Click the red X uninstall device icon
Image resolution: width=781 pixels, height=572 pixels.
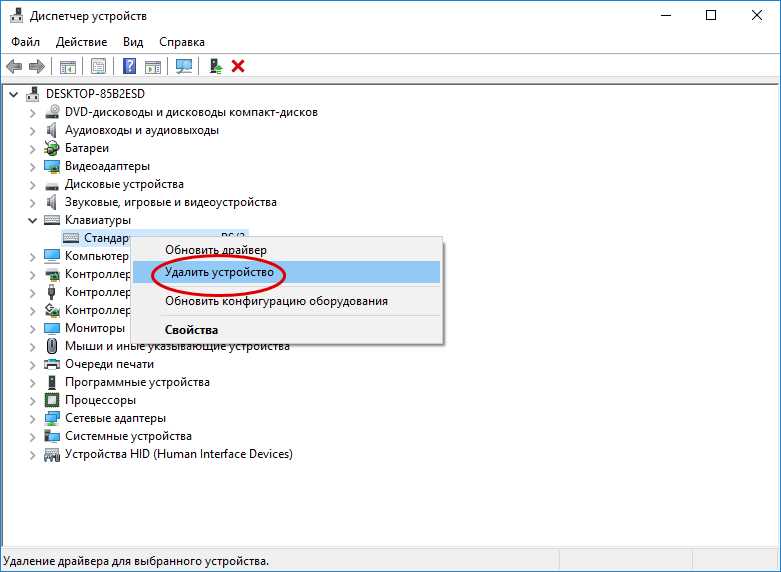(x=238, y=66)
